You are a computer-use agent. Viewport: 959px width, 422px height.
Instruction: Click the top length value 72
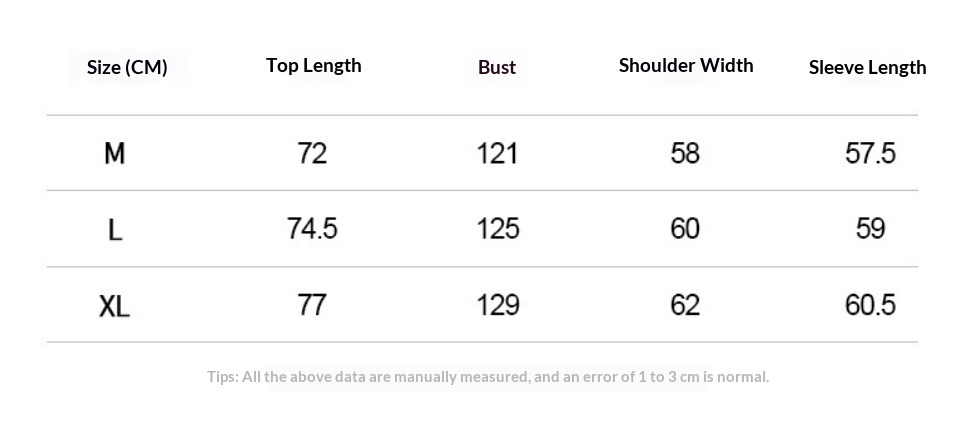tap(312, 153)
